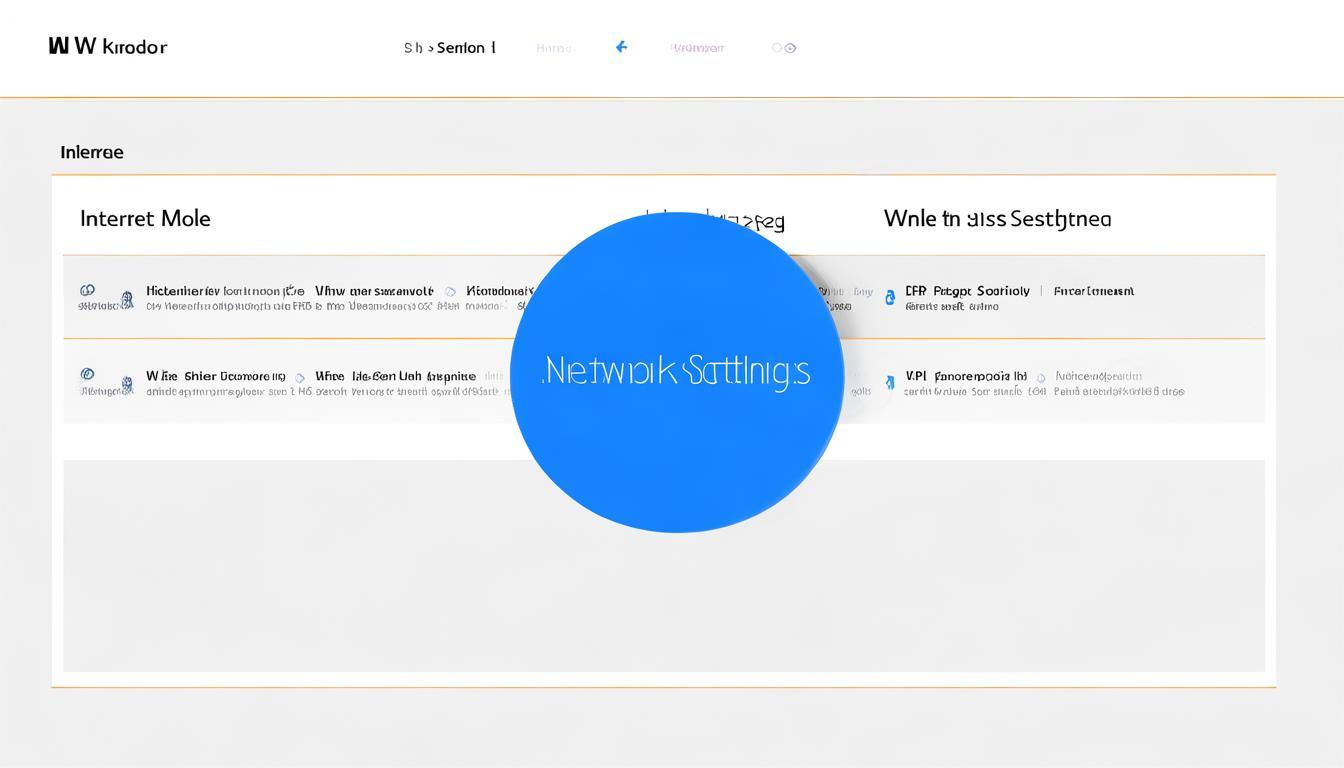The image size is (1344, 768).
Task: Open the faded Home tab in header
Action: (553, 48)
